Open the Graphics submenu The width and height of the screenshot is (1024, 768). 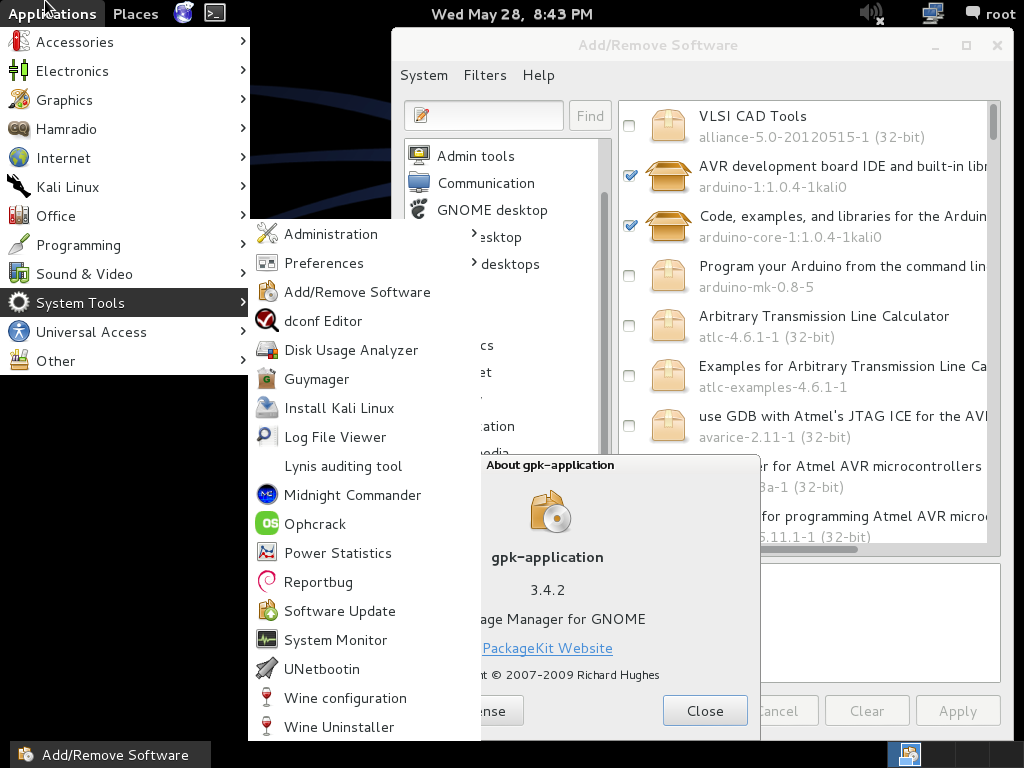(125, 100)
